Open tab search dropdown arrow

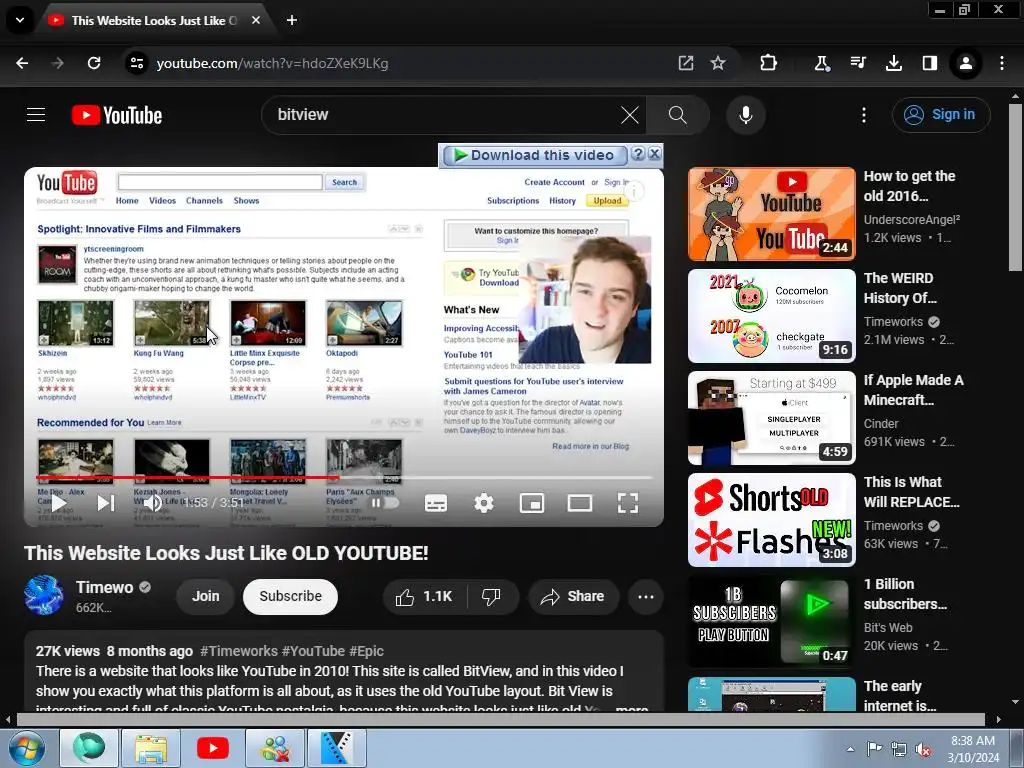pos(20,20)
